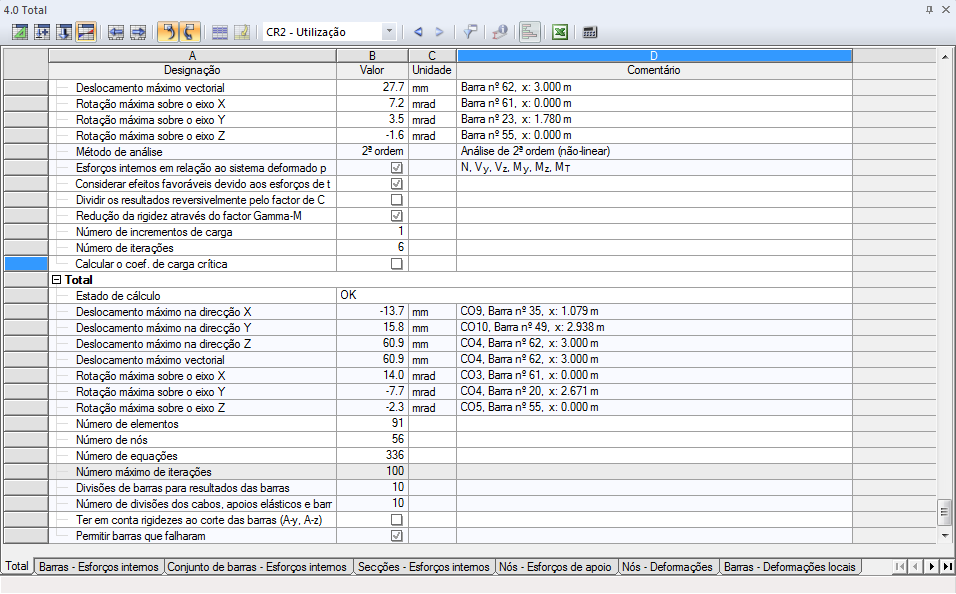This screenshot has height=594, width=956.
Task: Export table to Excel
Action: point(560,32)
